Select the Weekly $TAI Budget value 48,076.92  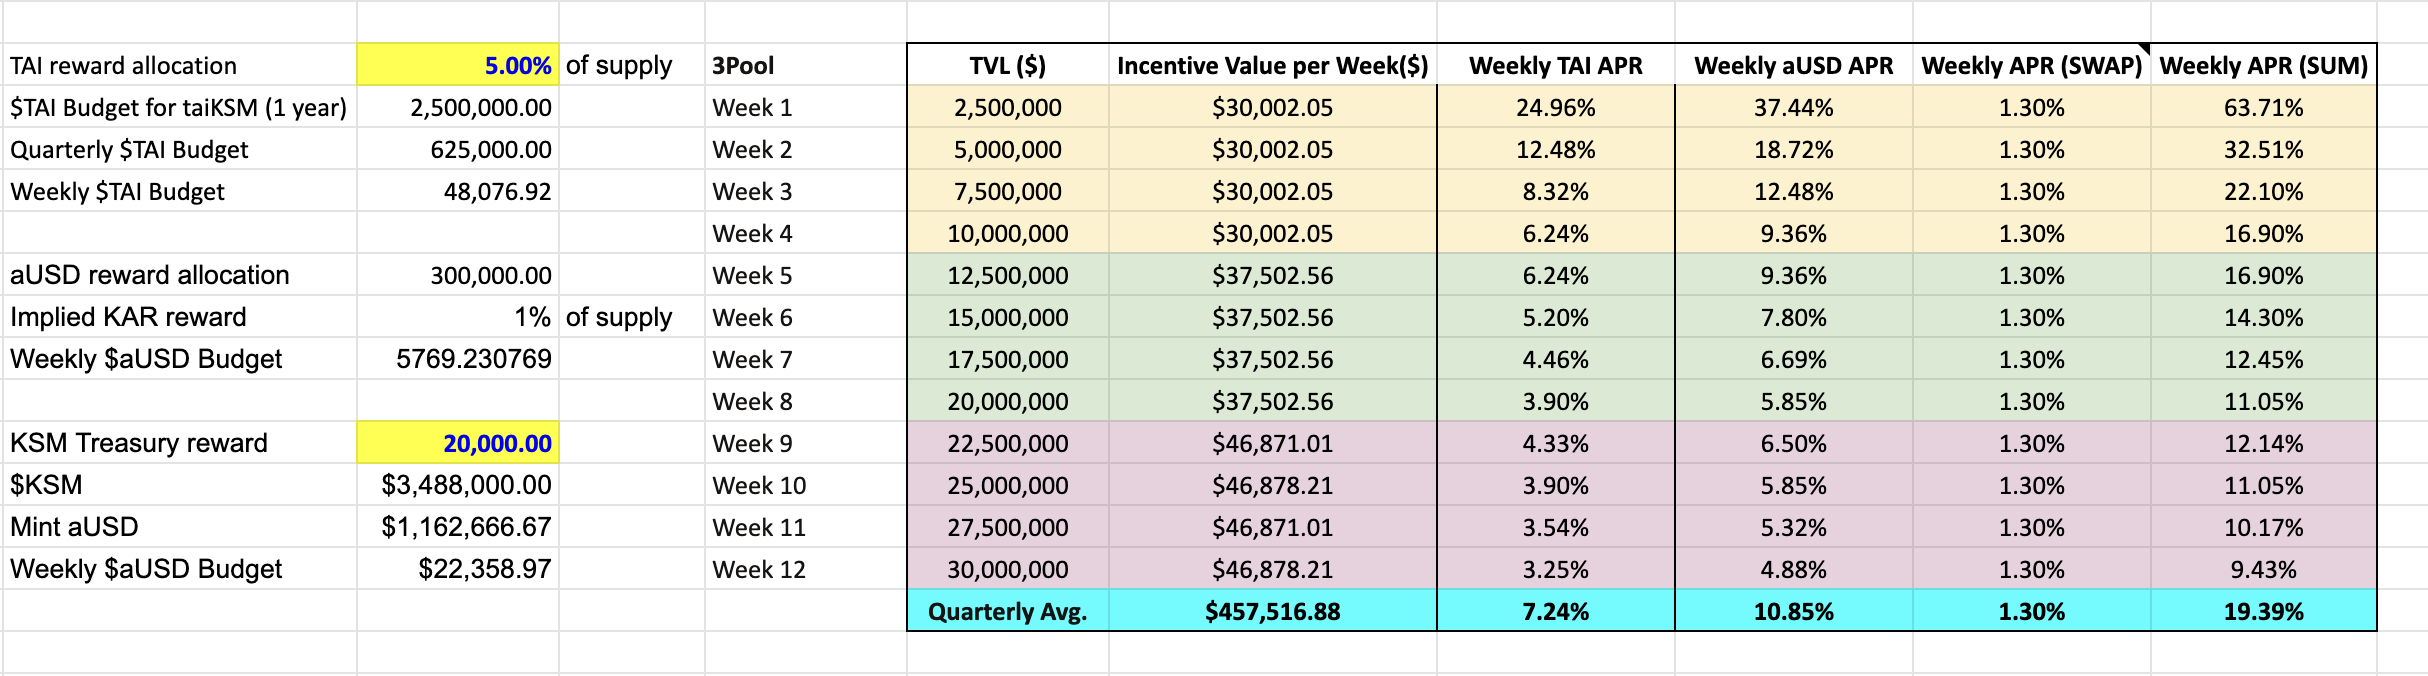click(x=497, y=192)
